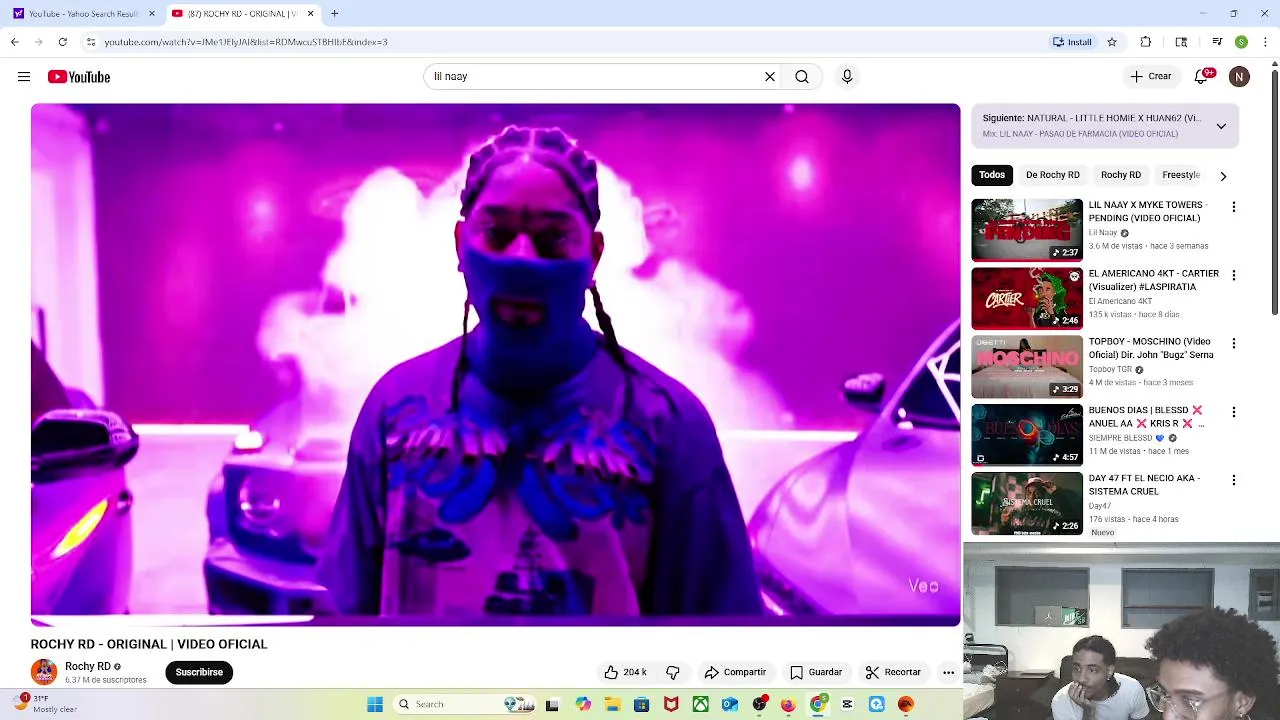Open EL AMERICANO 4KT CARTIER thumbnail
Screen dimensions: 1280x720
click(1027, 298)
